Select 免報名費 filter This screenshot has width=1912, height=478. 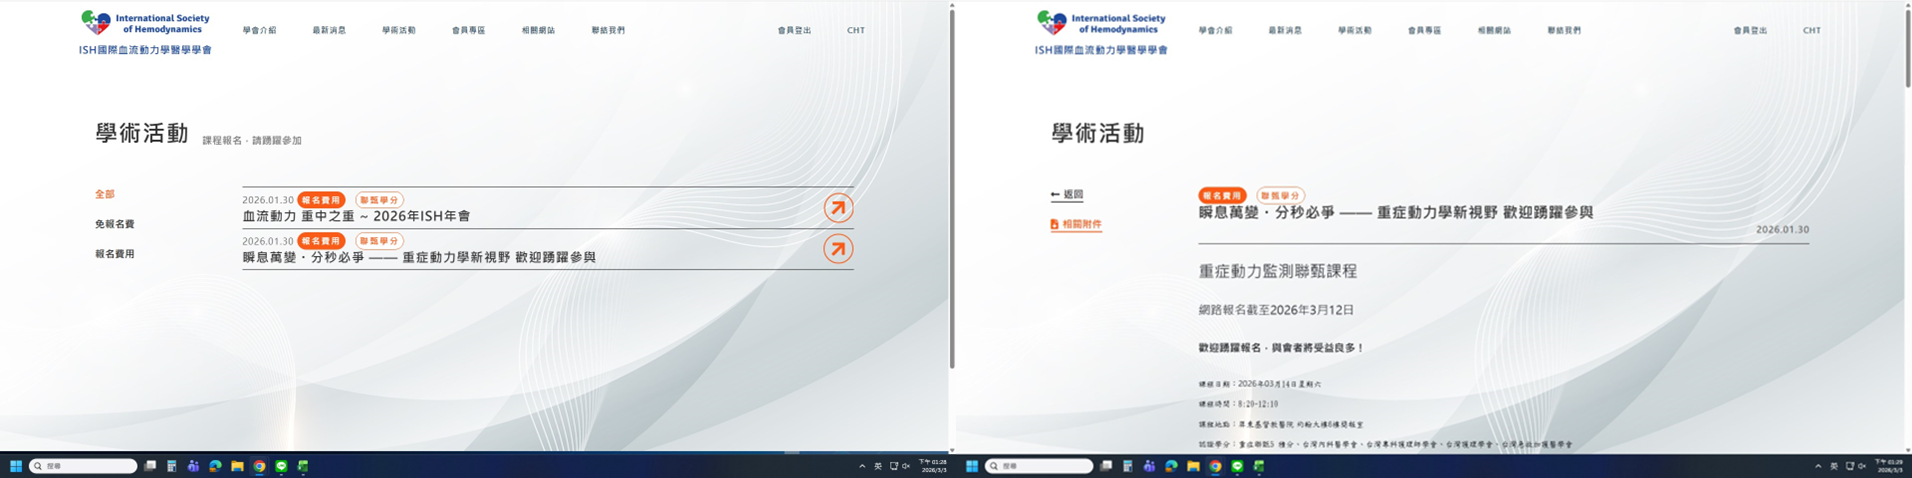tap(115, 225)
